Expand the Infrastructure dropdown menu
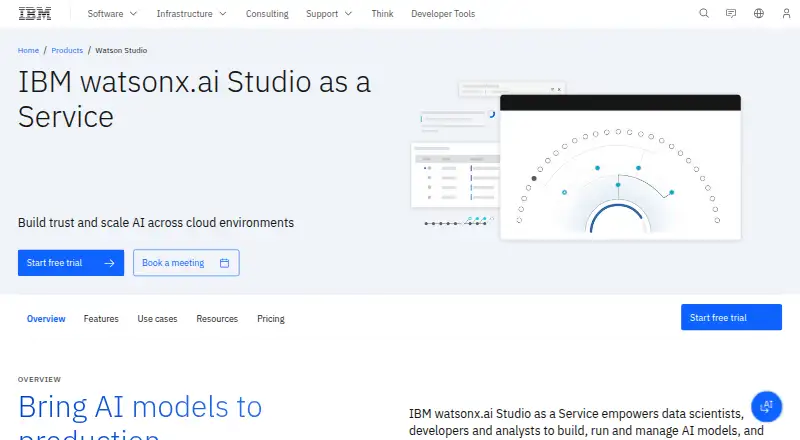This screenshot has width=800, height=440. (191, 14)
